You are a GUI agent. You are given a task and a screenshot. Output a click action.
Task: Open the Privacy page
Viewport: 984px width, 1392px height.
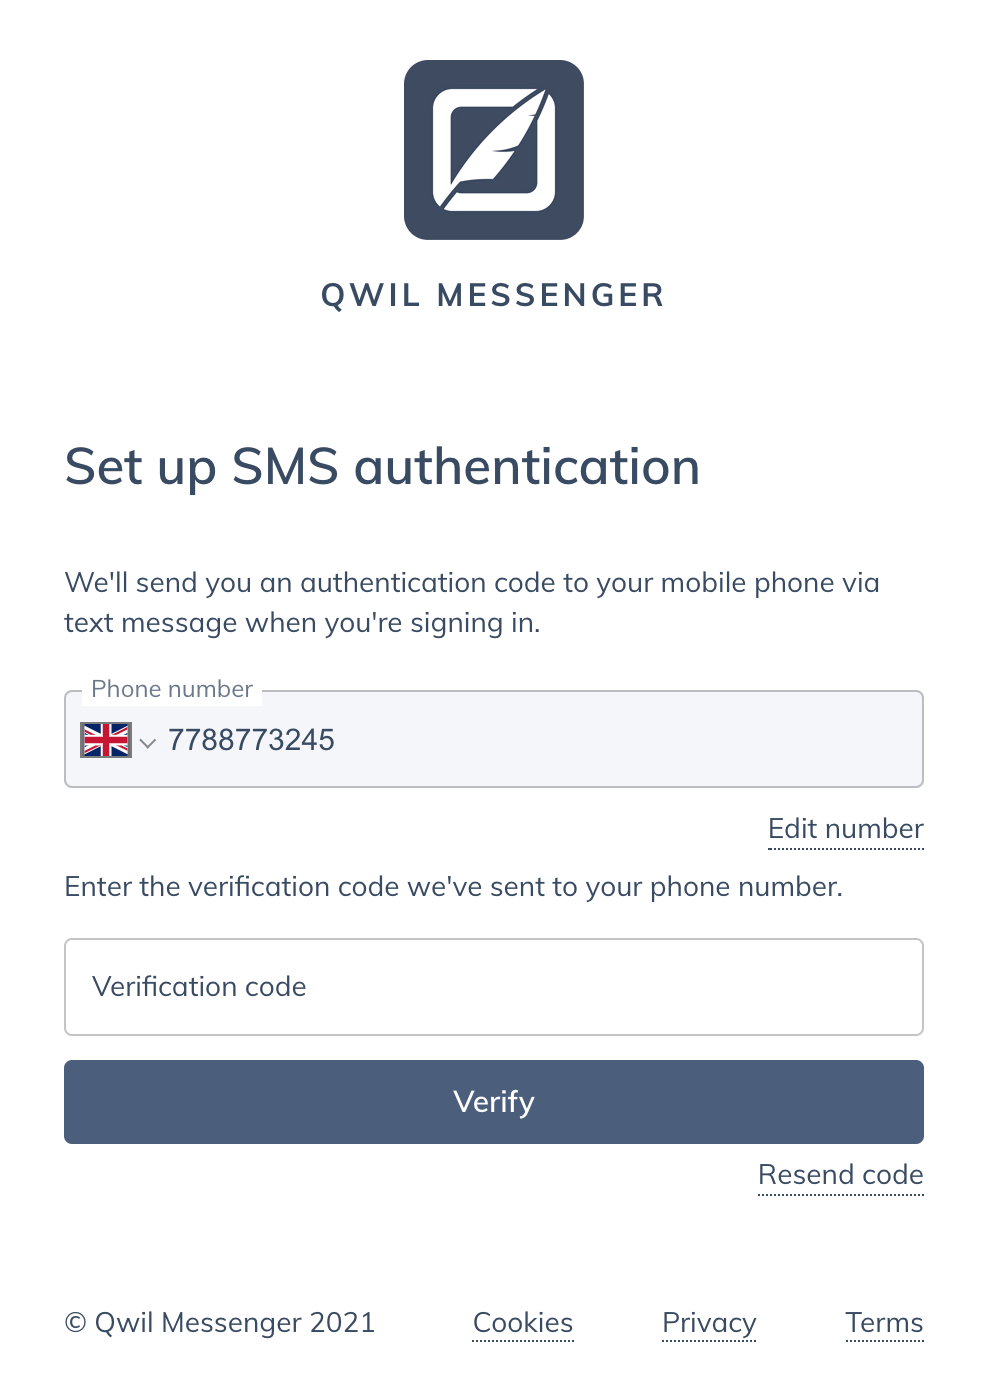pos(708,1322)
